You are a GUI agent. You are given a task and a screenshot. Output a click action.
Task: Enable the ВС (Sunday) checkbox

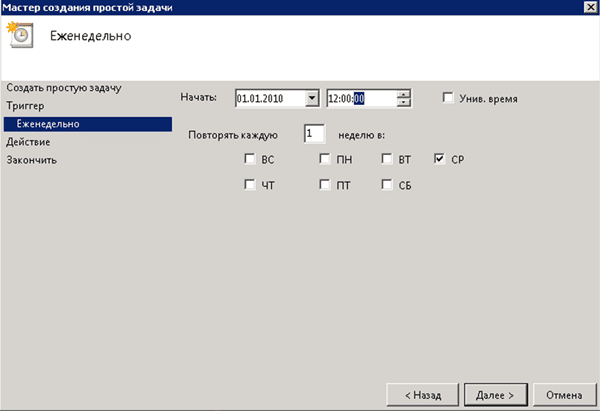coord(249,159)
